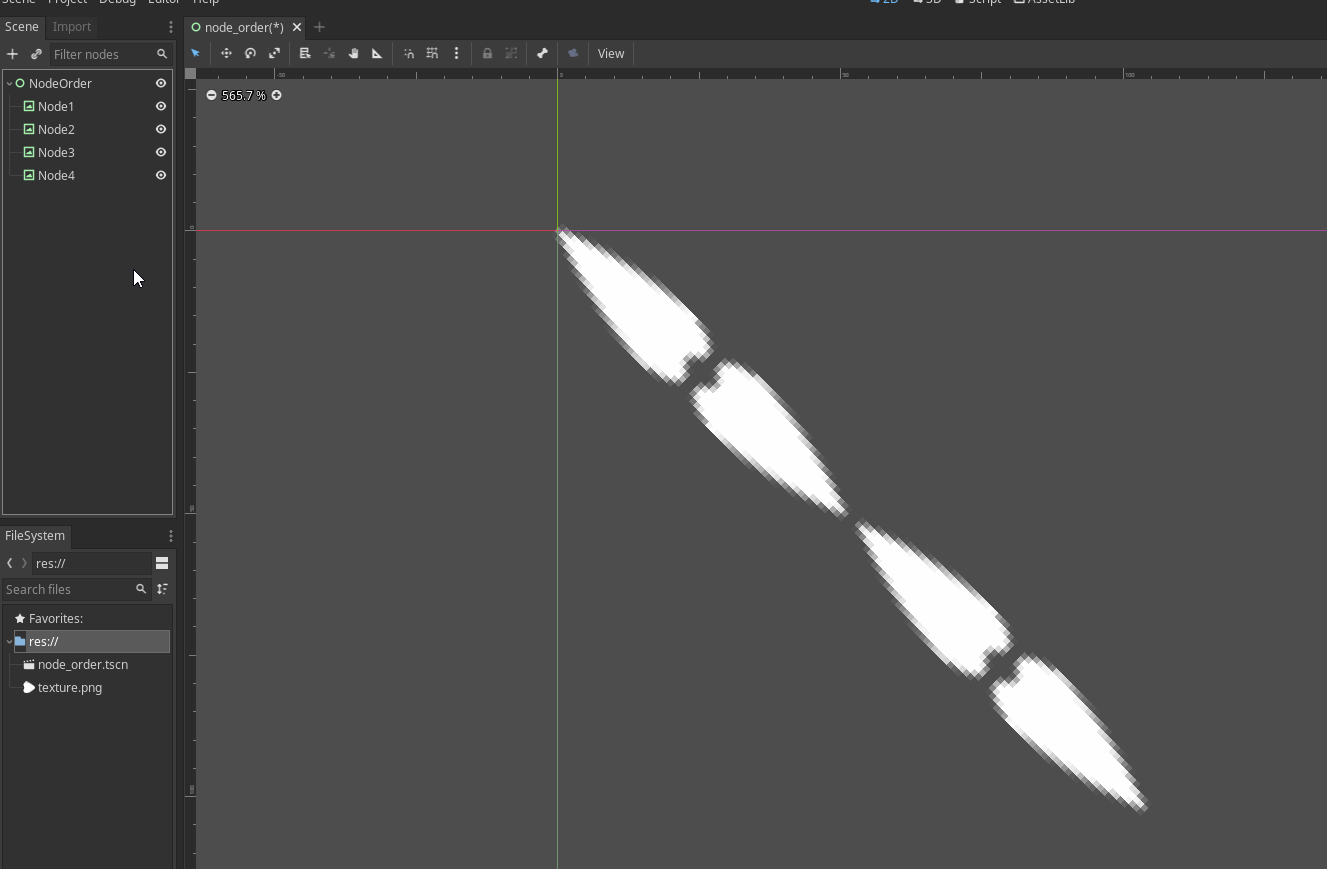Switch to Move Mode in the toolbar
This screenshot has width=1327, height=869.
[227, 53]
